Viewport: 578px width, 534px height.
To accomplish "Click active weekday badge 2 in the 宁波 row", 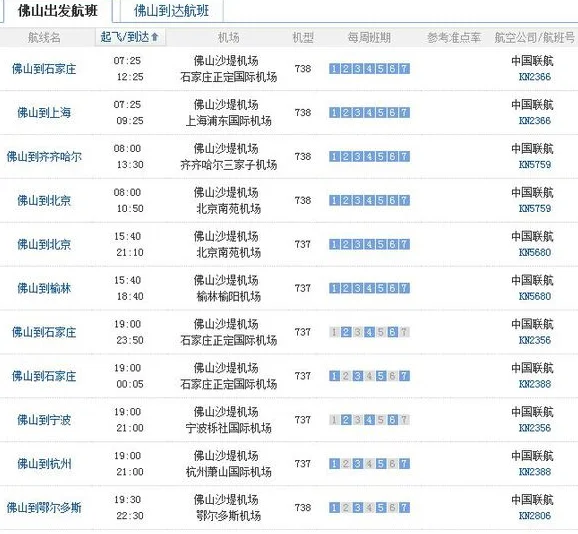I will (346, 419).
